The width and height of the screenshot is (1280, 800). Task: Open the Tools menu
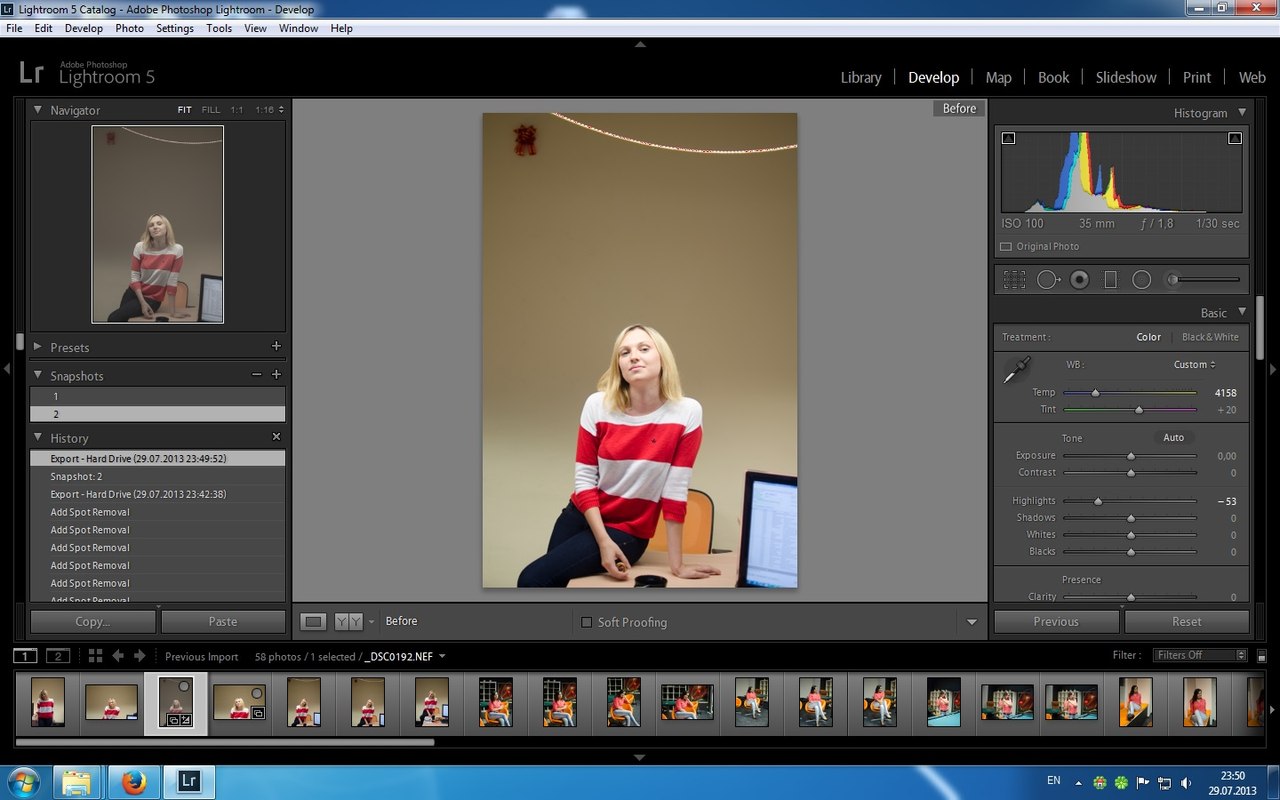click(219, 28)
